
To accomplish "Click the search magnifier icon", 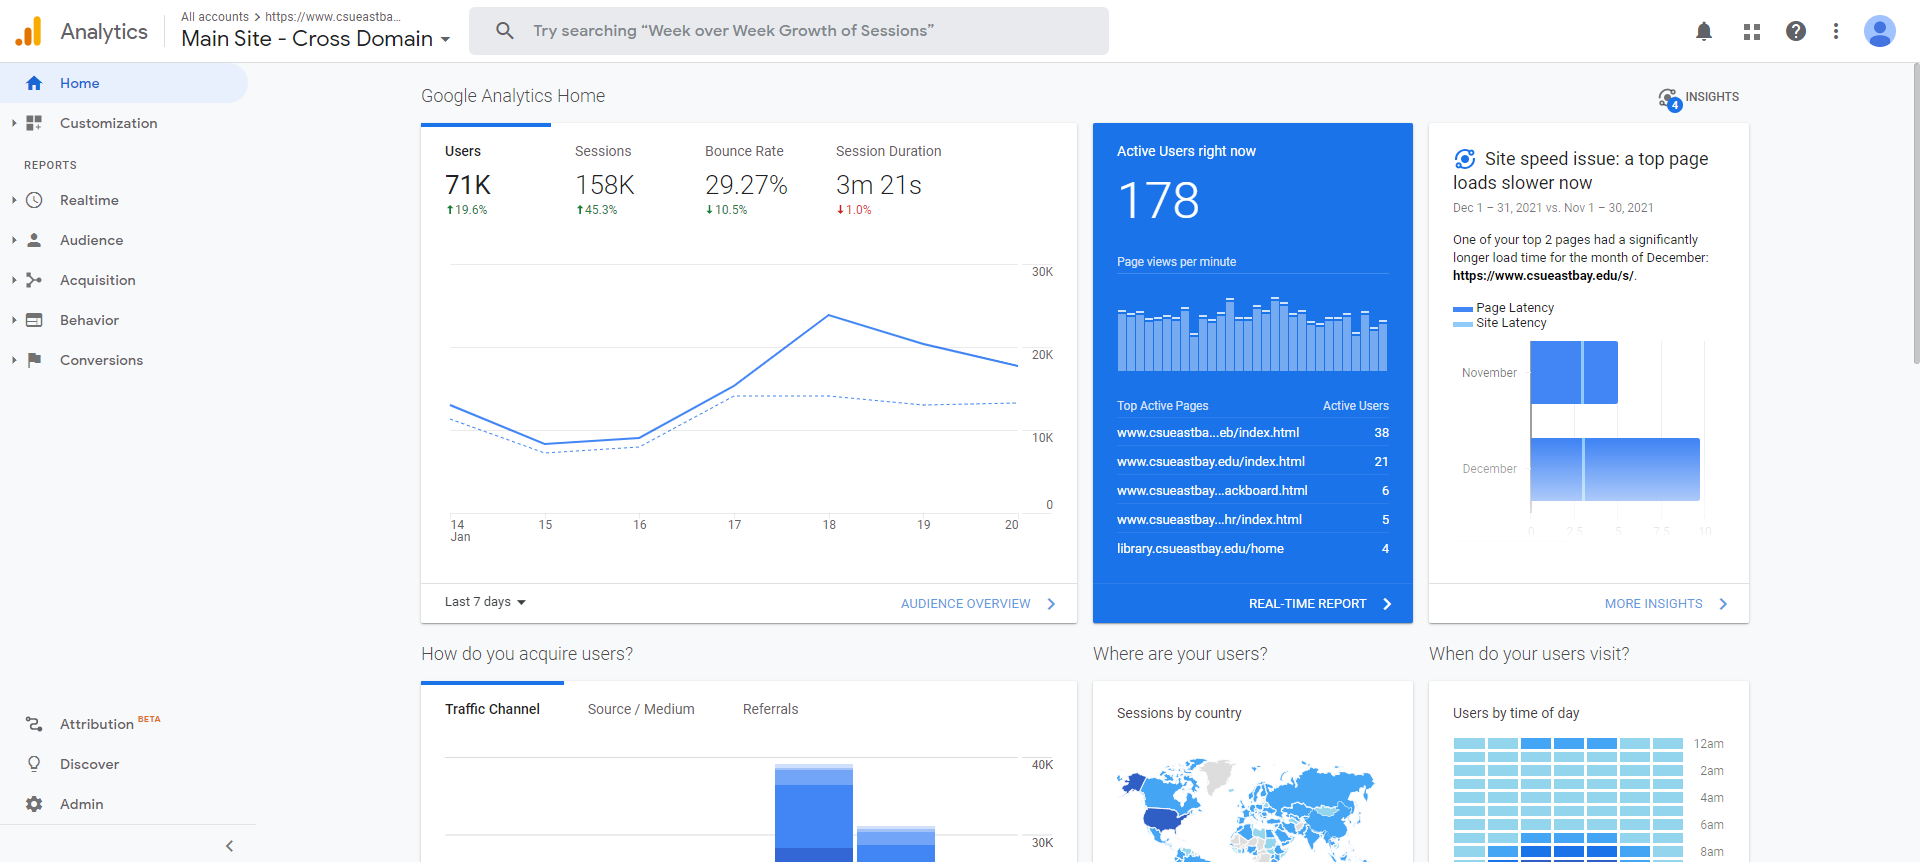I will coord(505,31).
